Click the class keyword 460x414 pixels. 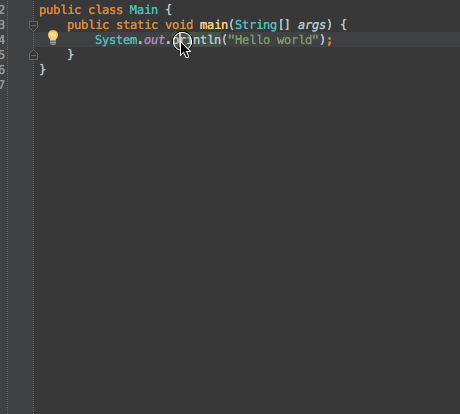(105, 10)
